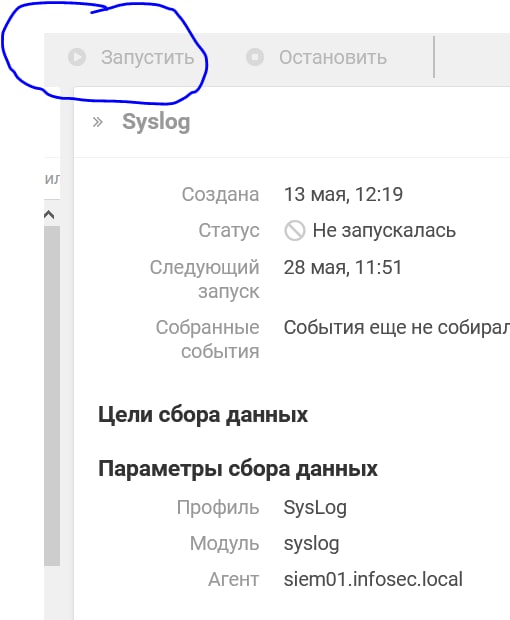510x620 pixels.
Task: Select status text Не запускалась
Action: 384,231
